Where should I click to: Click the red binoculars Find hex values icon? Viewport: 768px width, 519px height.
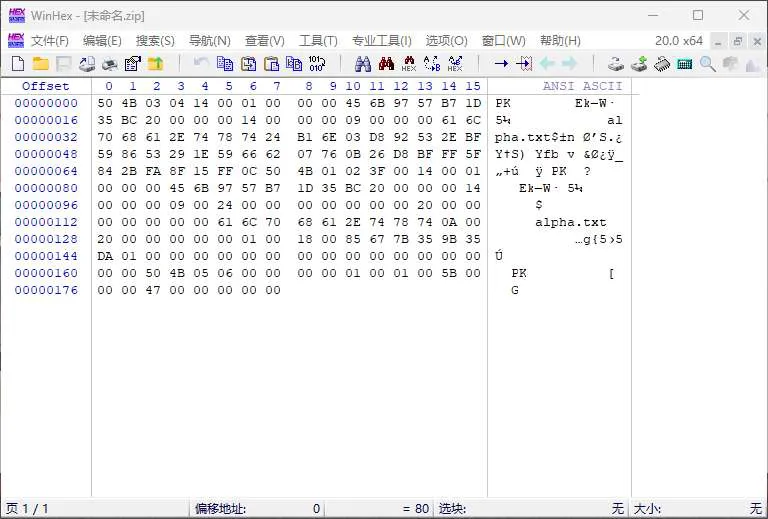pyautogui.click(x=386, y=64)
